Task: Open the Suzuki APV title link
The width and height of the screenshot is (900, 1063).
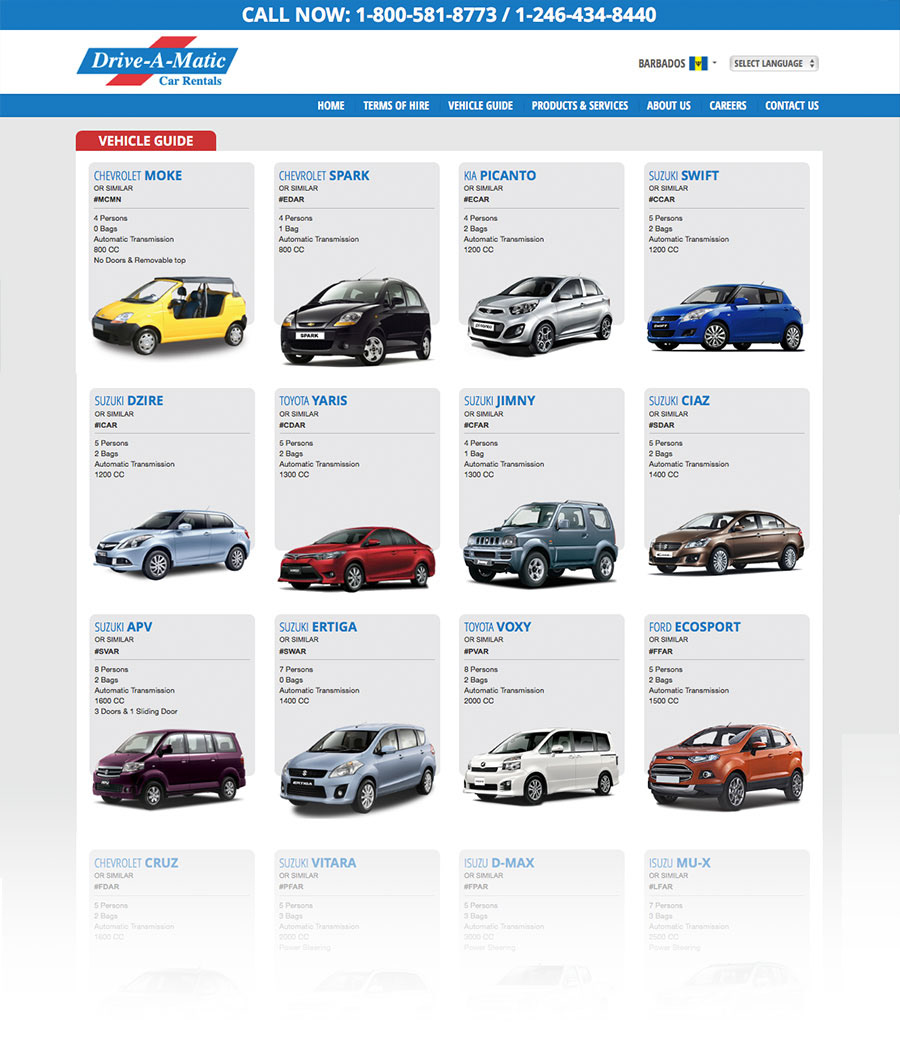Action: [123, 627]
